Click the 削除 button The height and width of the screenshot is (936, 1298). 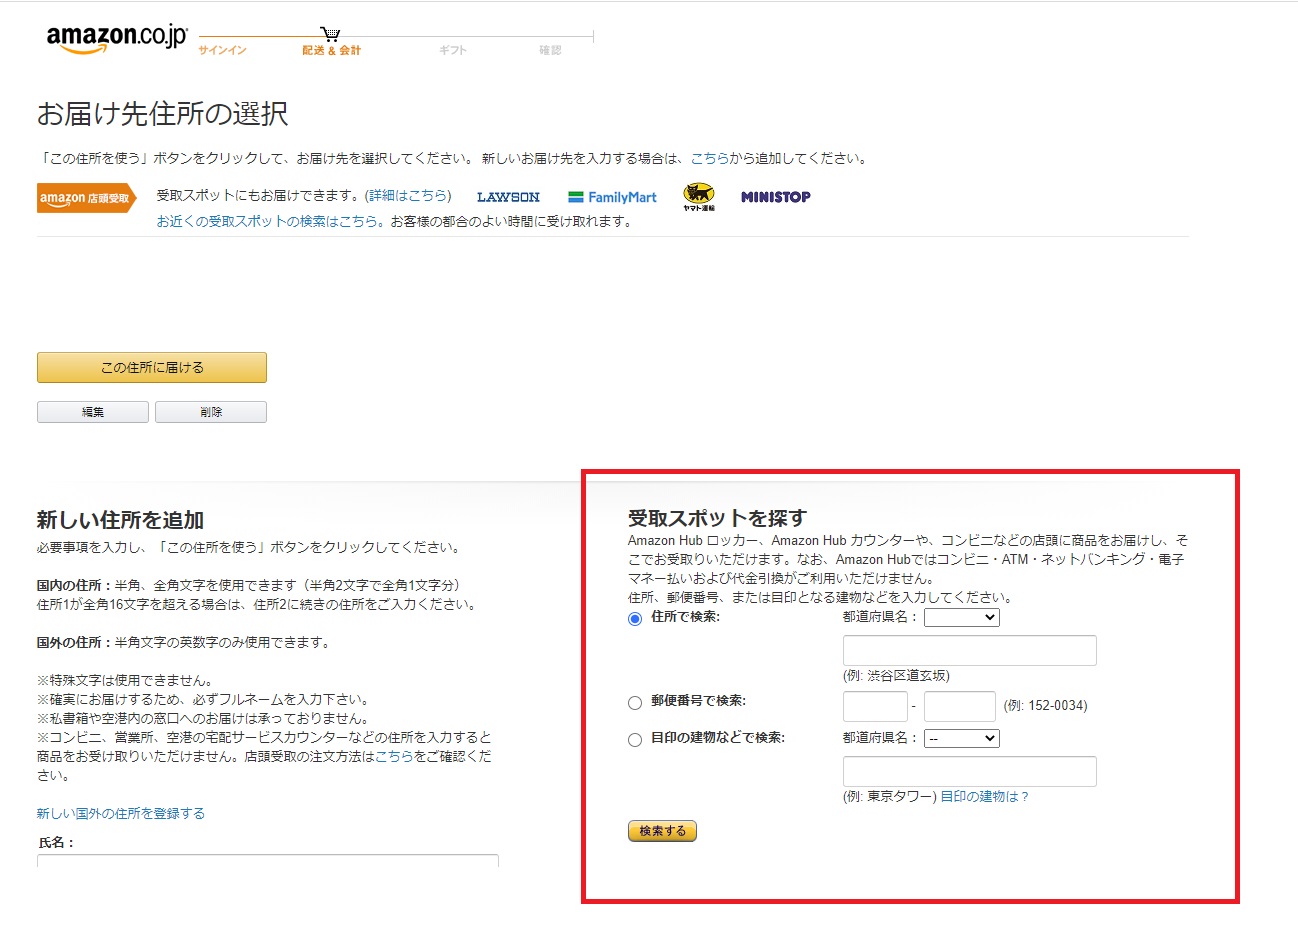[x=211, y=412]
